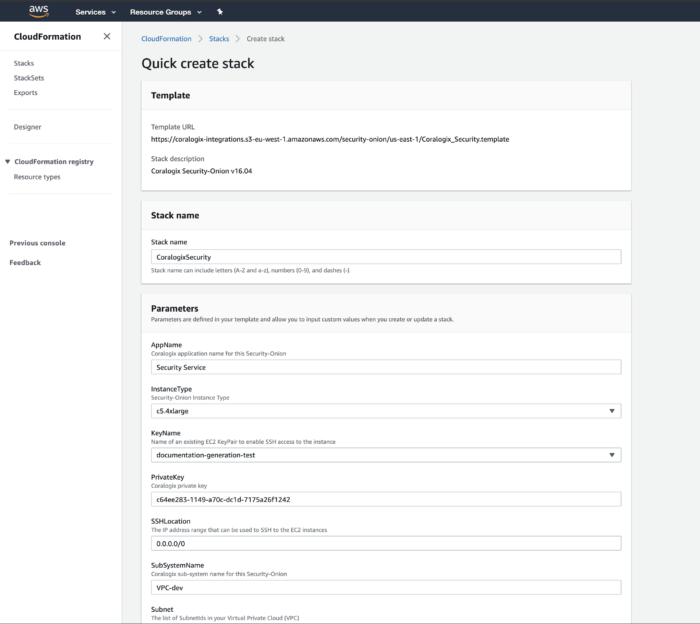This screenshot has height=624, width=700.
Task: Close the CloudFormation side panel
Action: 107,36
